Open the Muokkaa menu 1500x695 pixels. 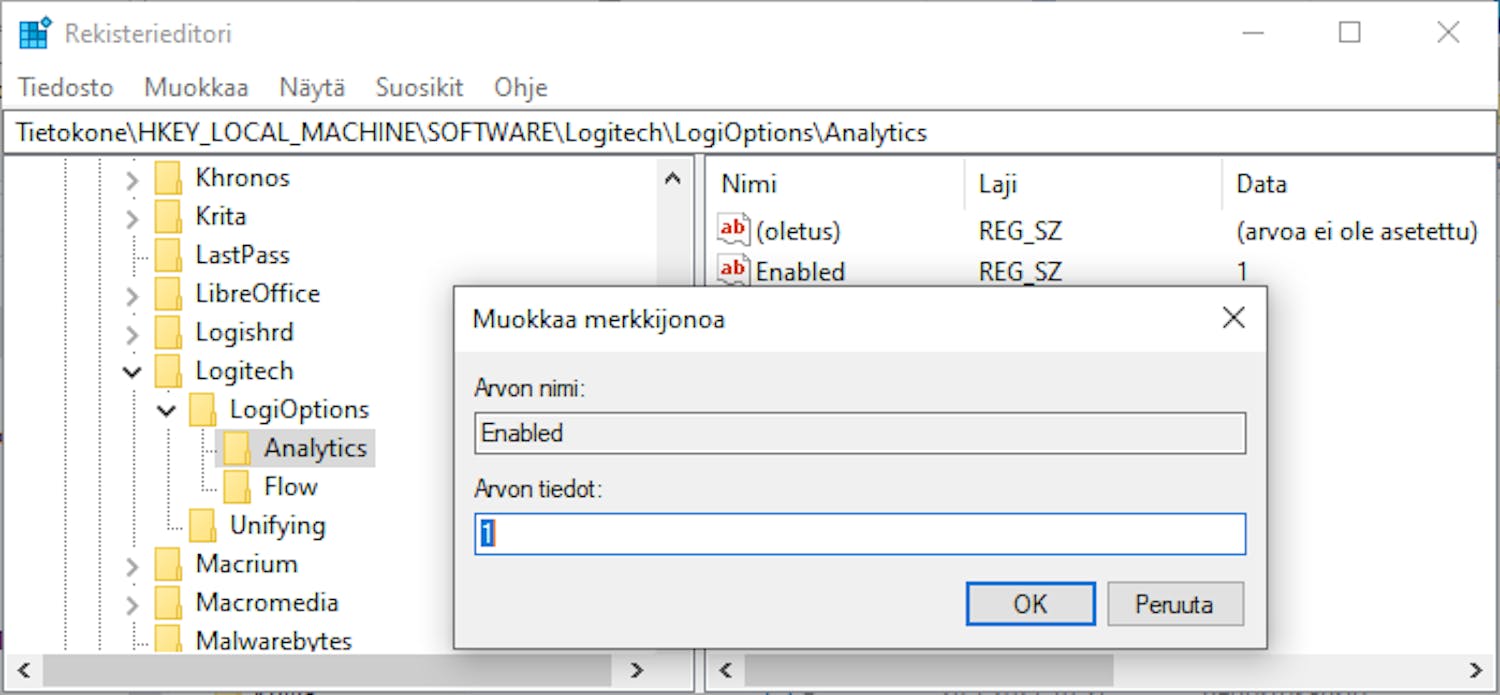point(196,88)
